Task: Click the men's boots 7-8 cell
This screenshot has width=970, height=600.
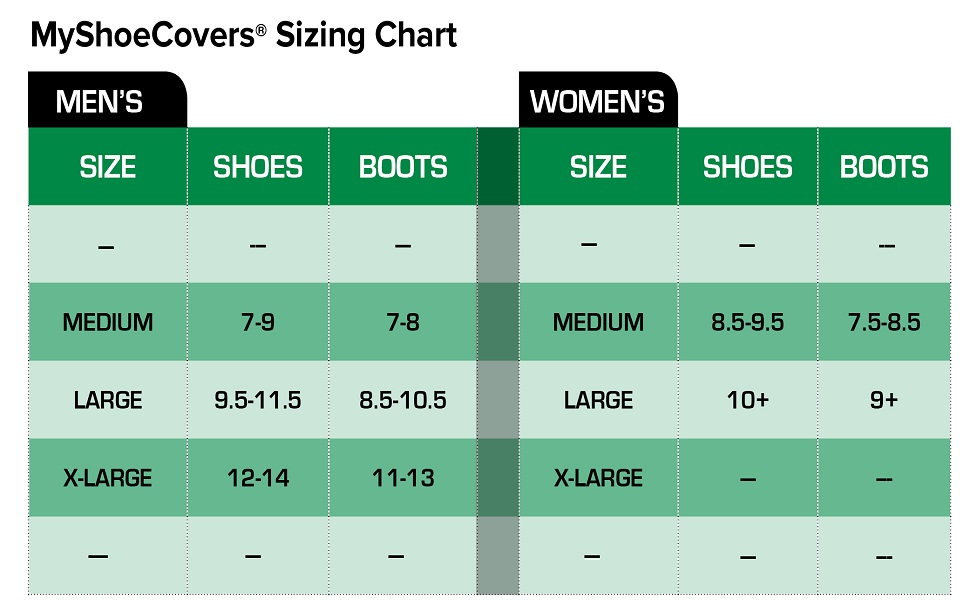Action: [403, 322]
